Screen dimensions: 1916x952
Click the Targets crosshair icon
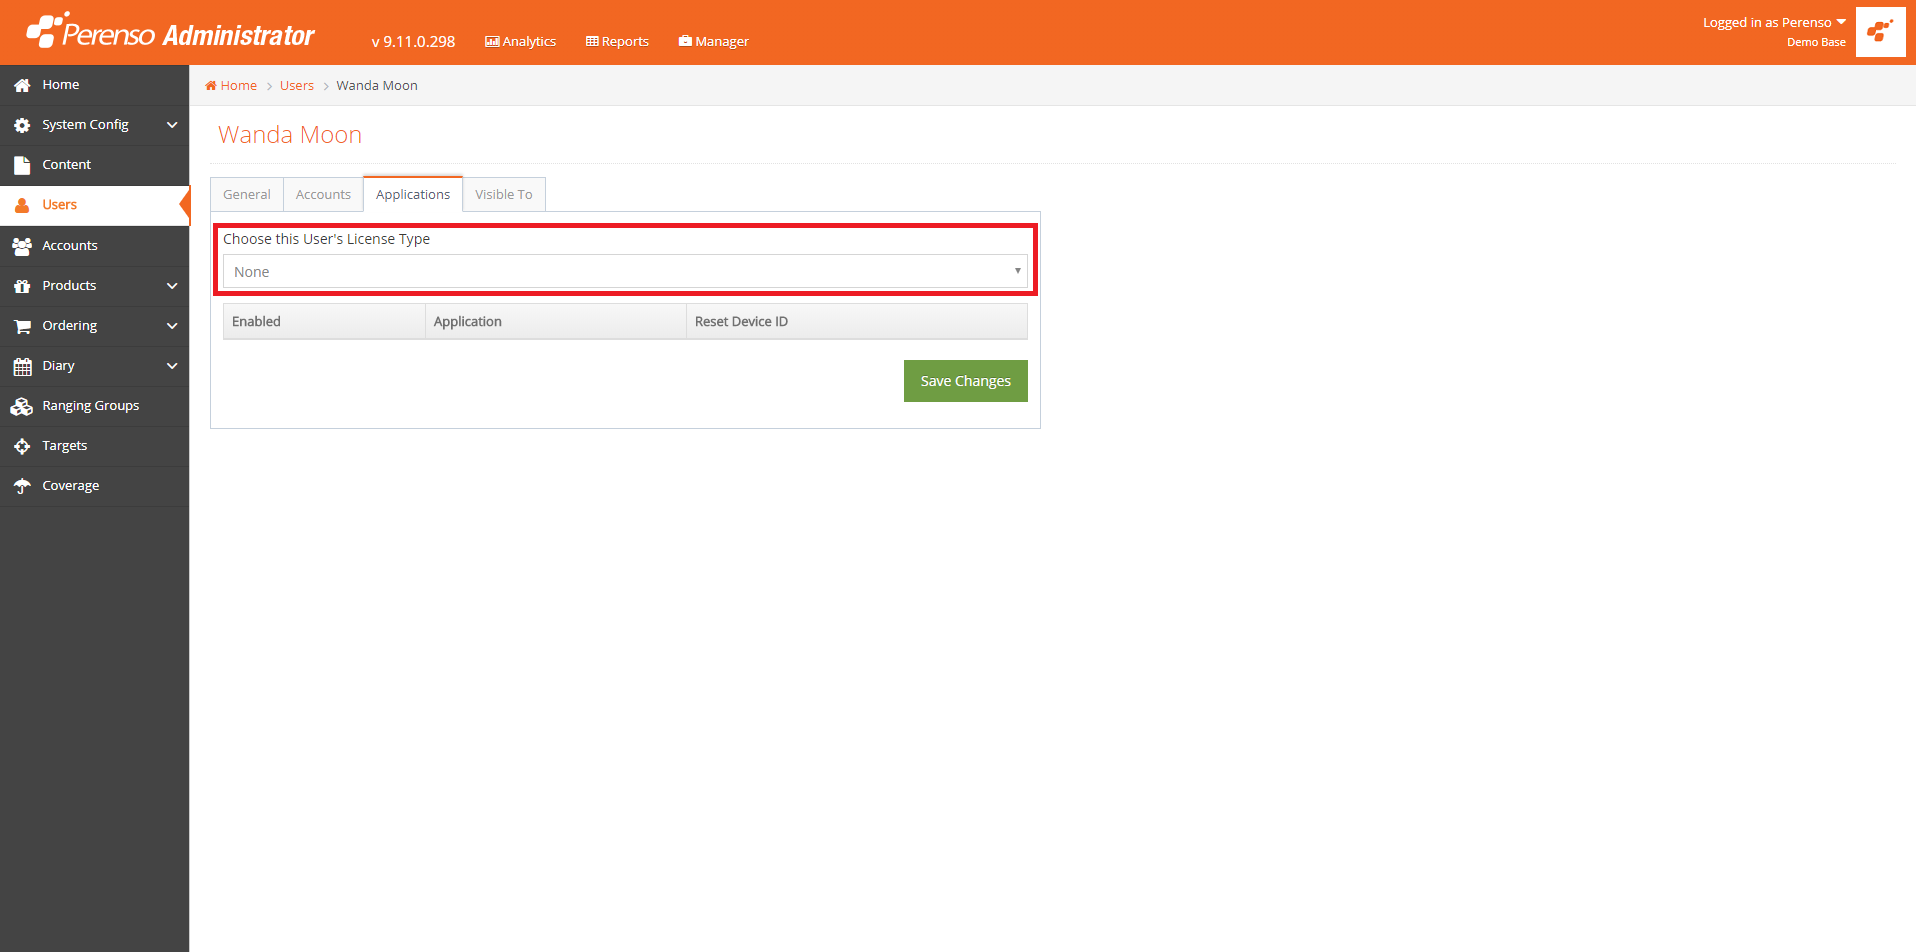tap(22, 446)
